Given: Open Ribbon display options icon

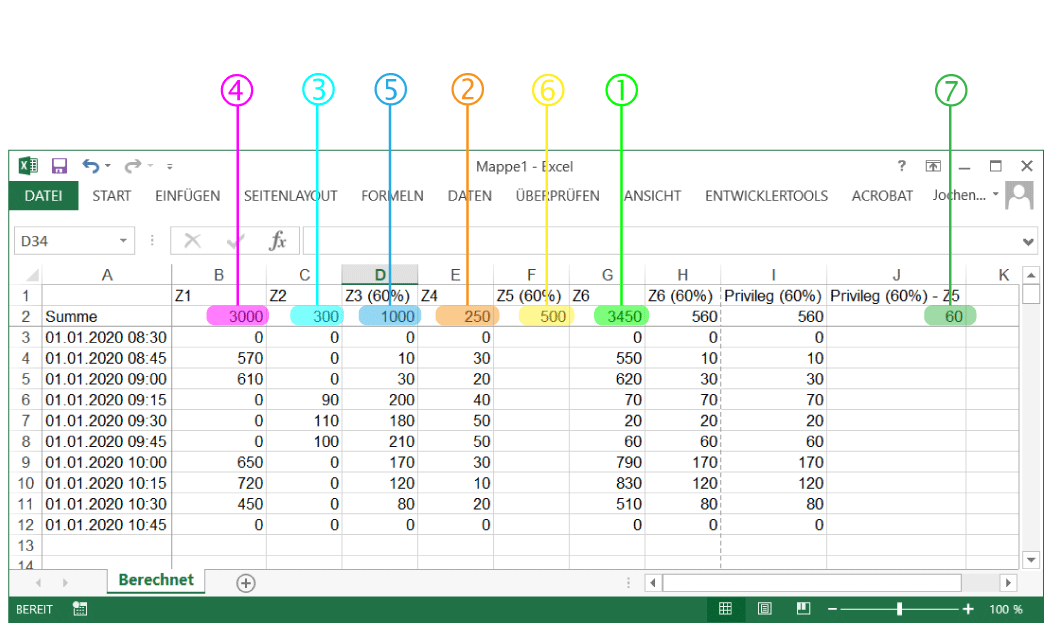Looking at the screenshot, I should (x=932, y=166).
